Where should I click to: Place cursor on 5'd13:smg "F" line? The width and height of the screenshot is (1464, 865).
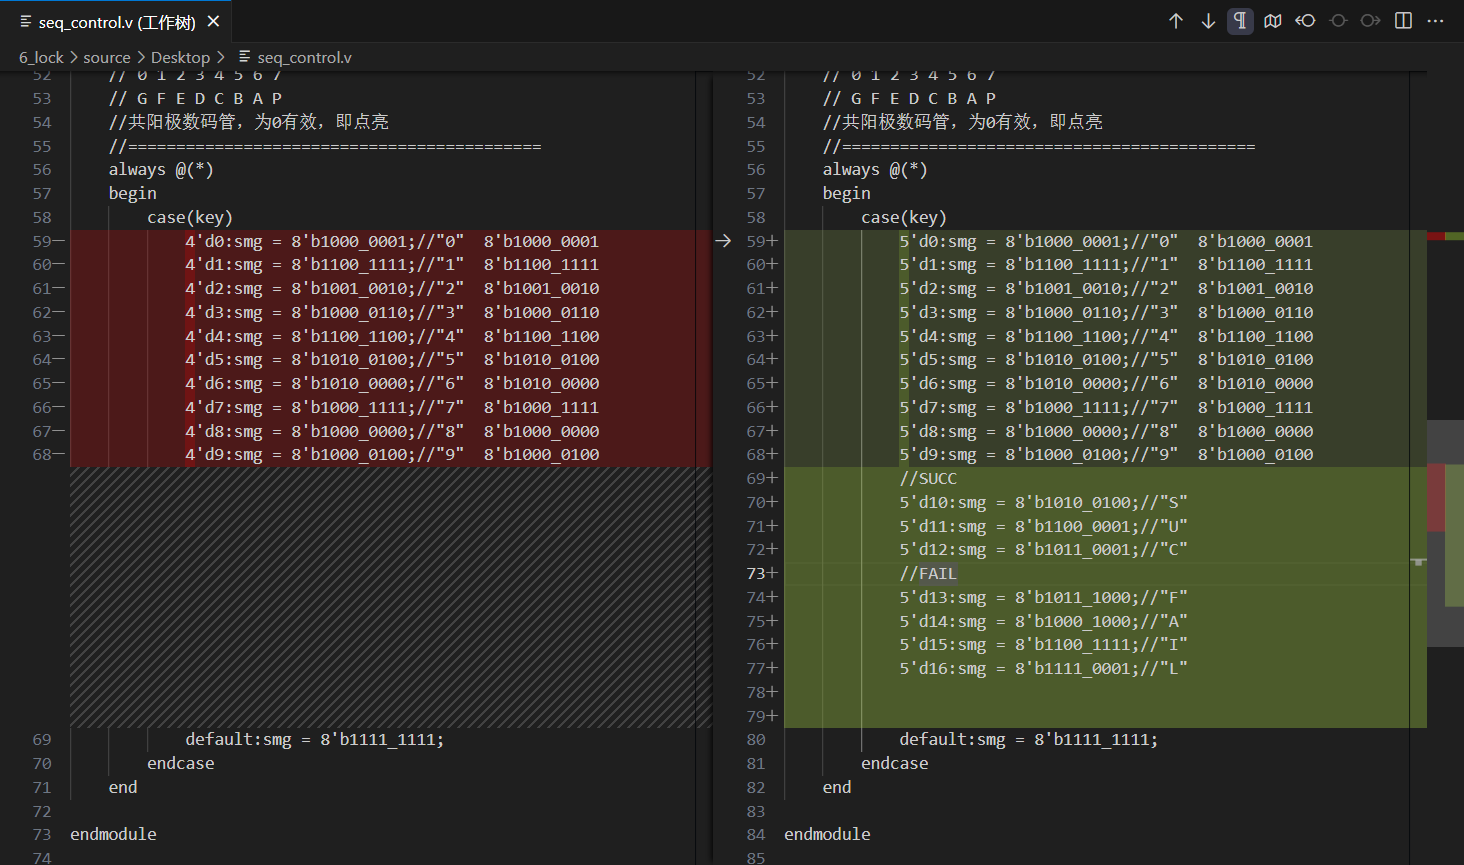click(x=1043, y=597)
